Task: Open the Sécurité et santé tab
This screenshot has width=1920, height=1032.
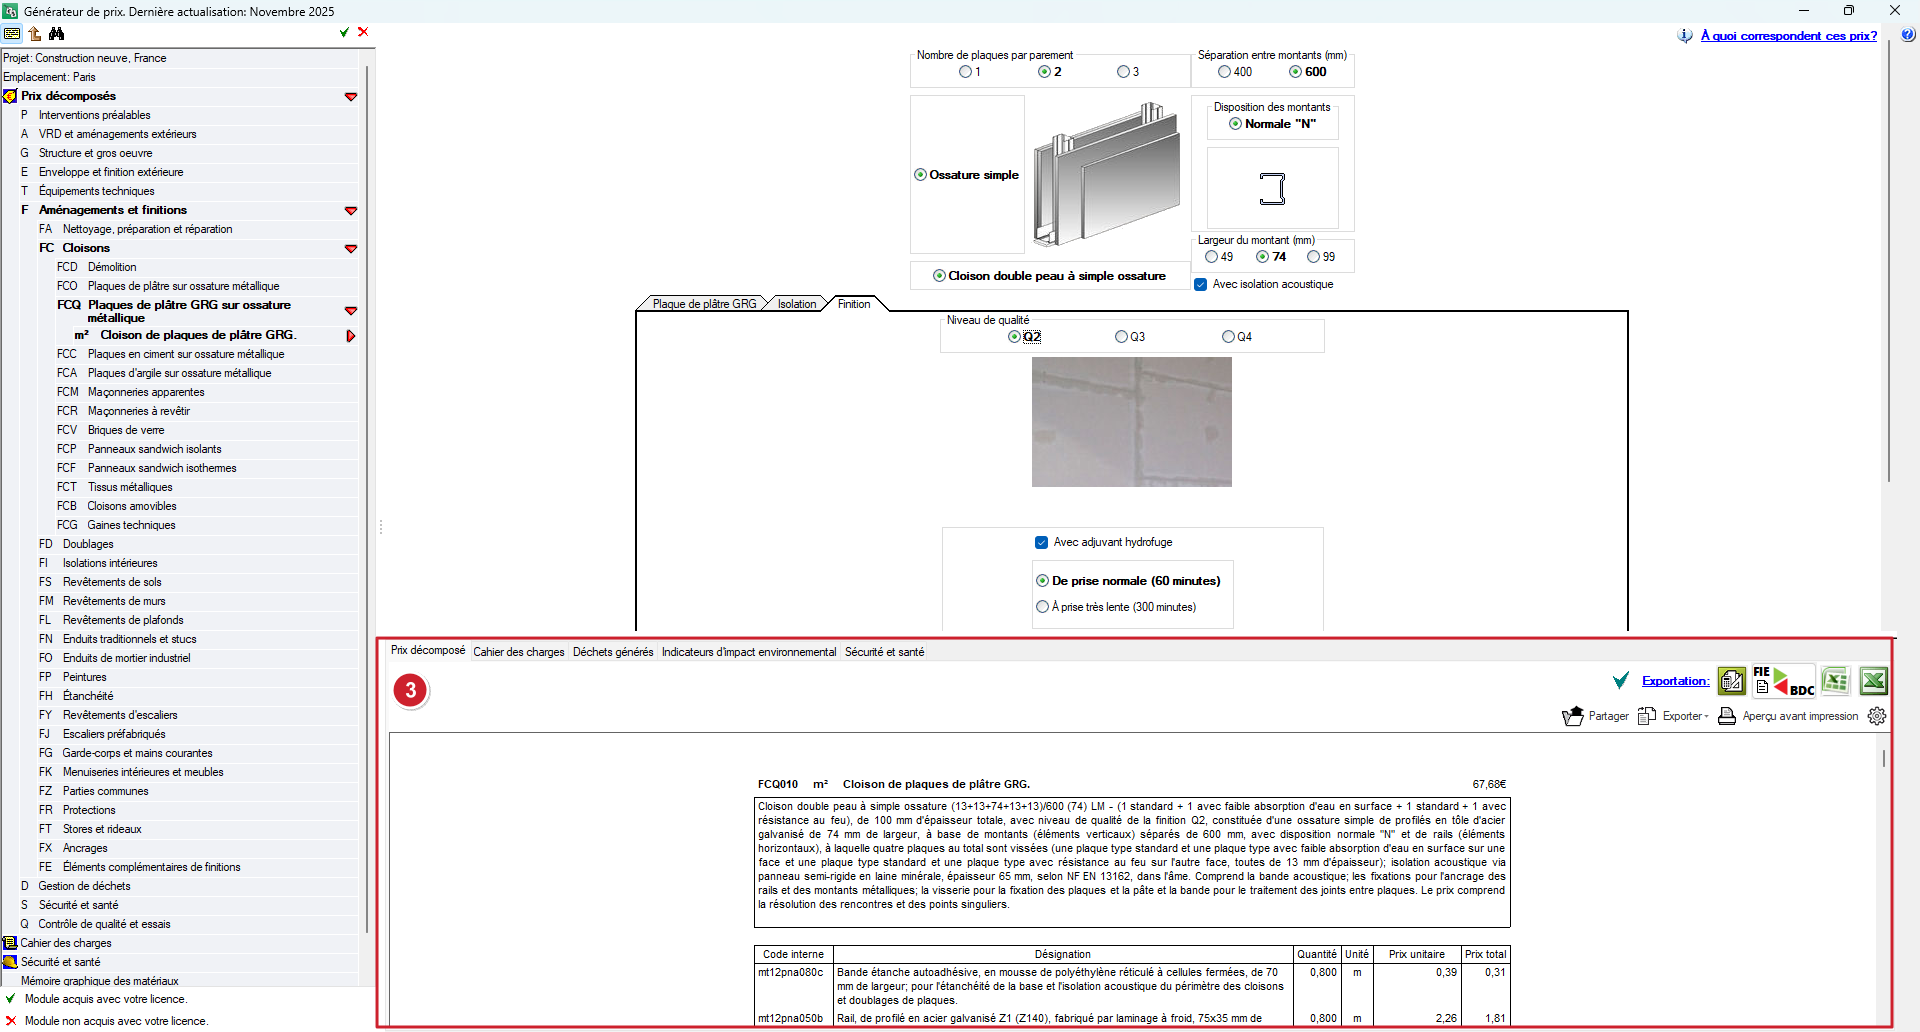Action: click(885, 652)
